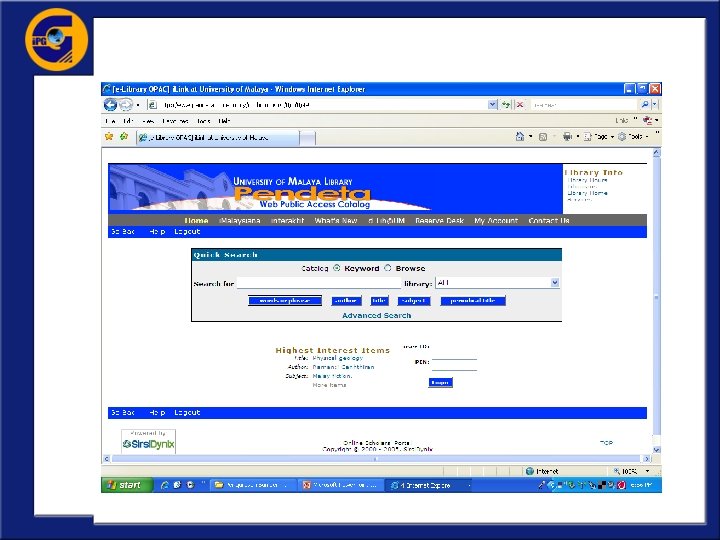Viewport: 720px width, 540px height.
Task: Open the search provider dropdown arrow
Action: 655,105
